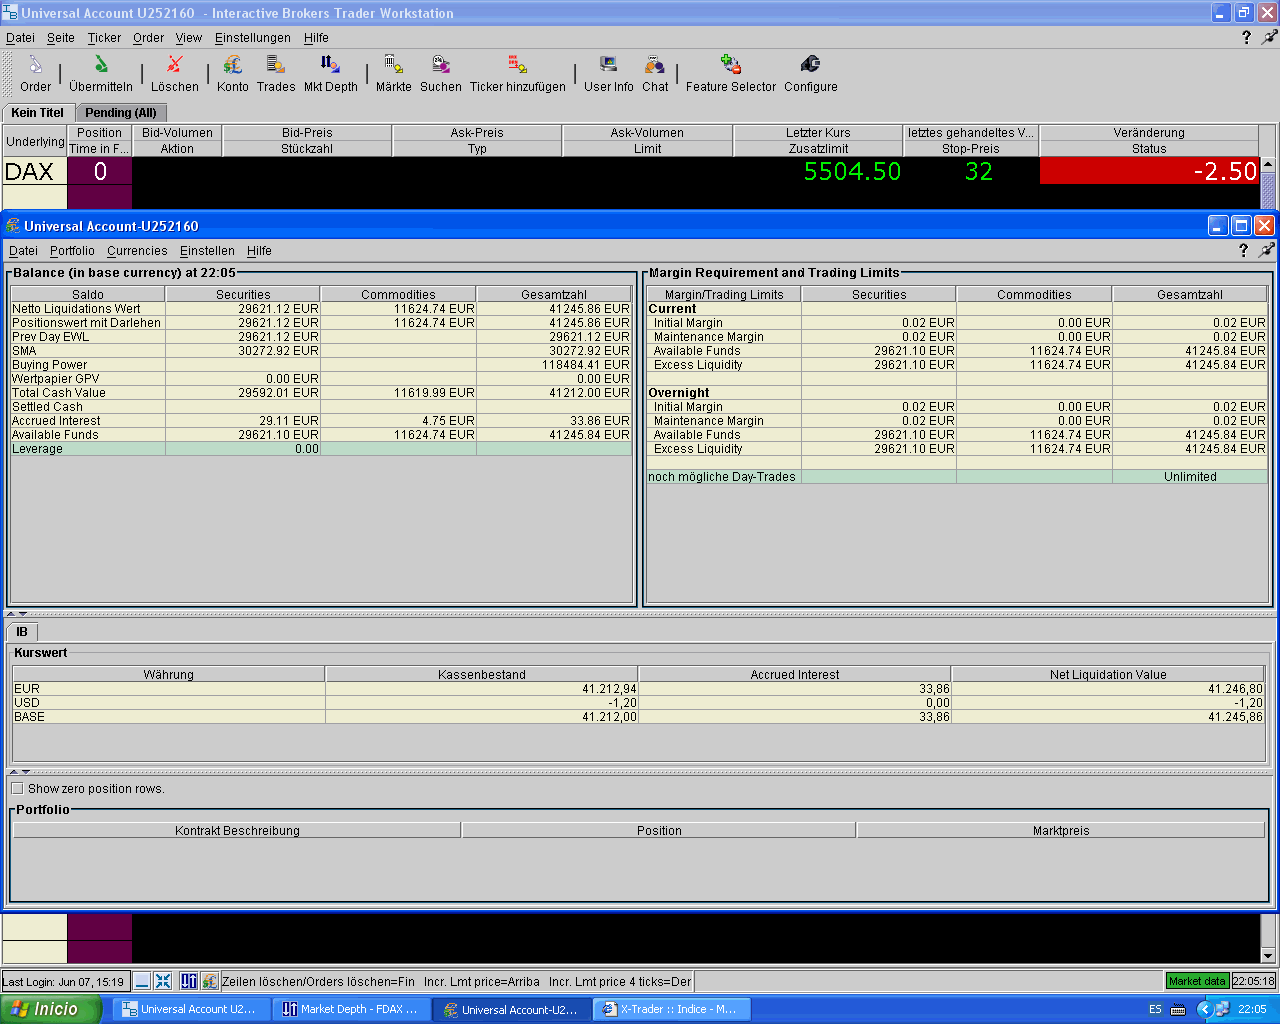
Task: Open the Currencies menu in the Account window
Action: coord(137,251)
